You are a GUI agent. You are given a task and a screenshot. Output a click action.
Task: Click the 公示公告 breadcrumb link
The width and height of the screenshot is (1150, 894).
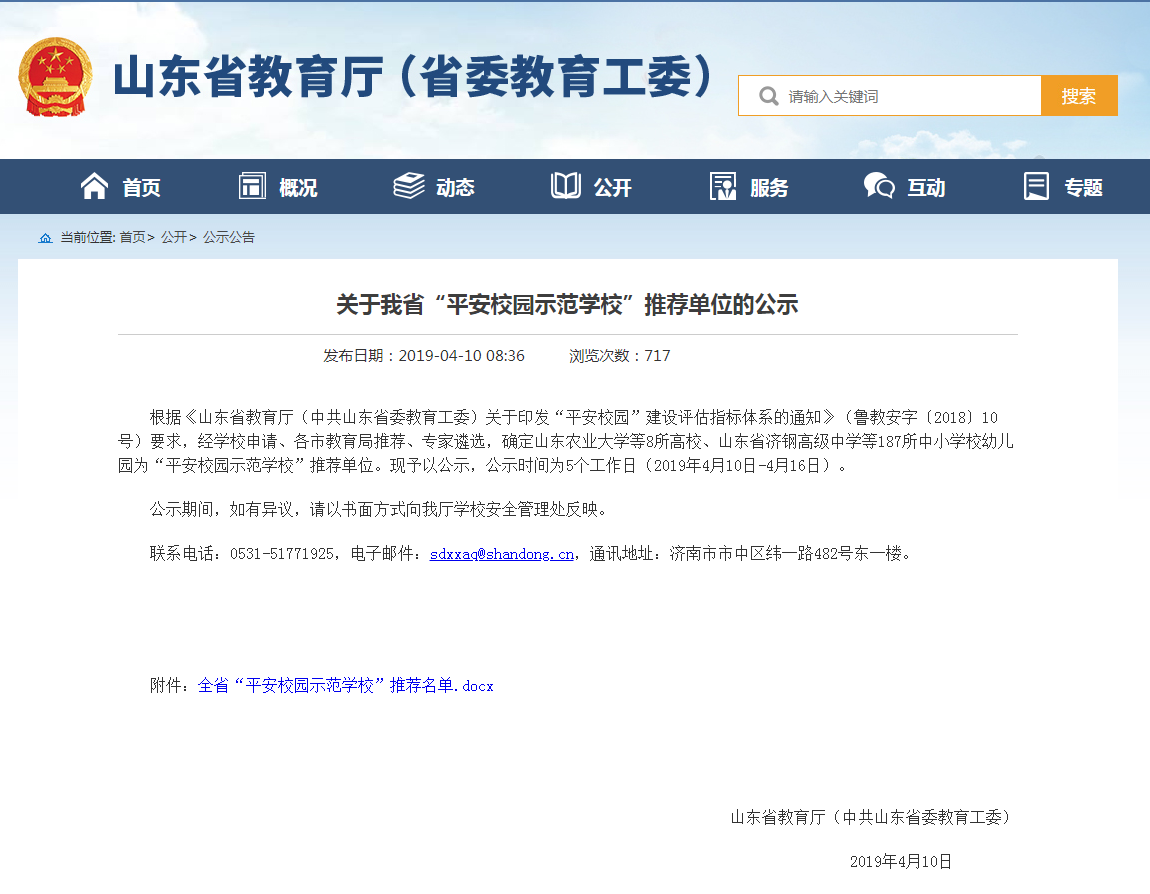(229, 238)
